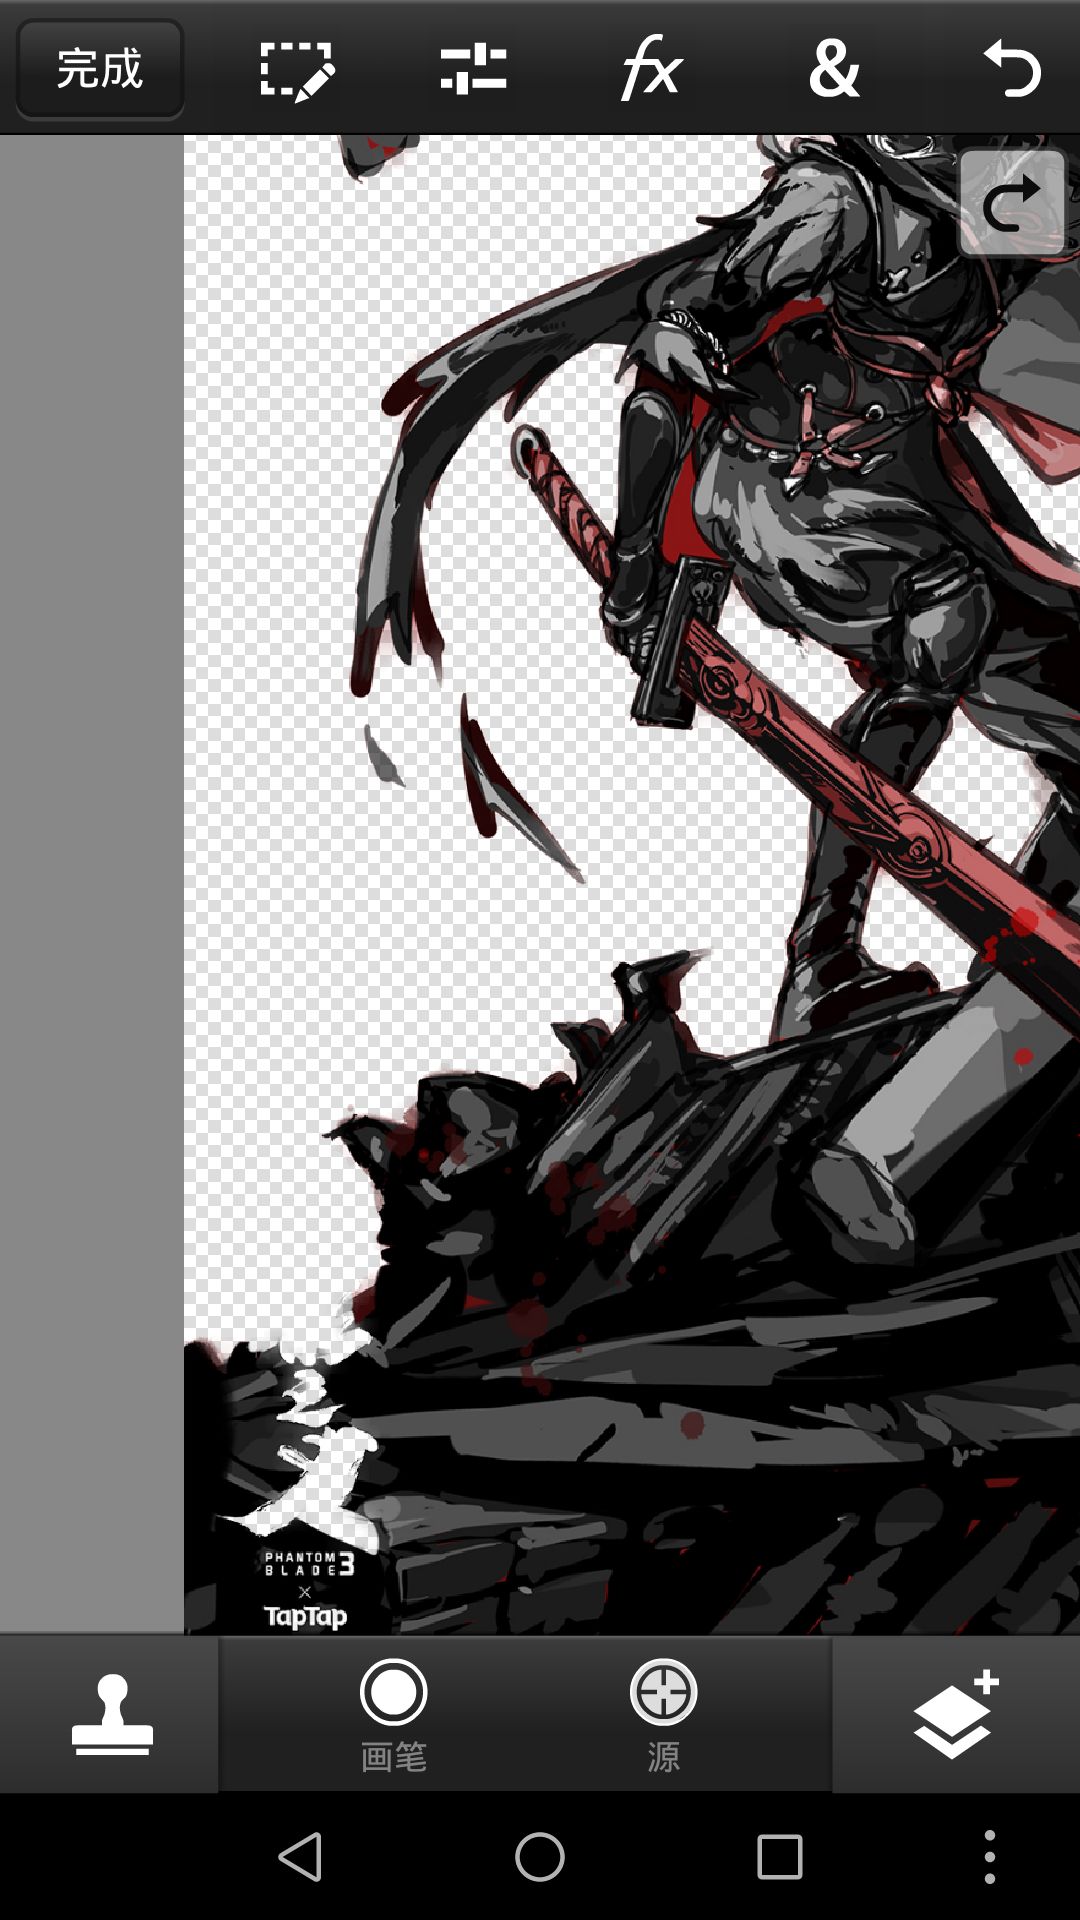This screenshot has width=1080, height=1920.
Task: Select the clone stamp tool
Action: coord(111,1714)
